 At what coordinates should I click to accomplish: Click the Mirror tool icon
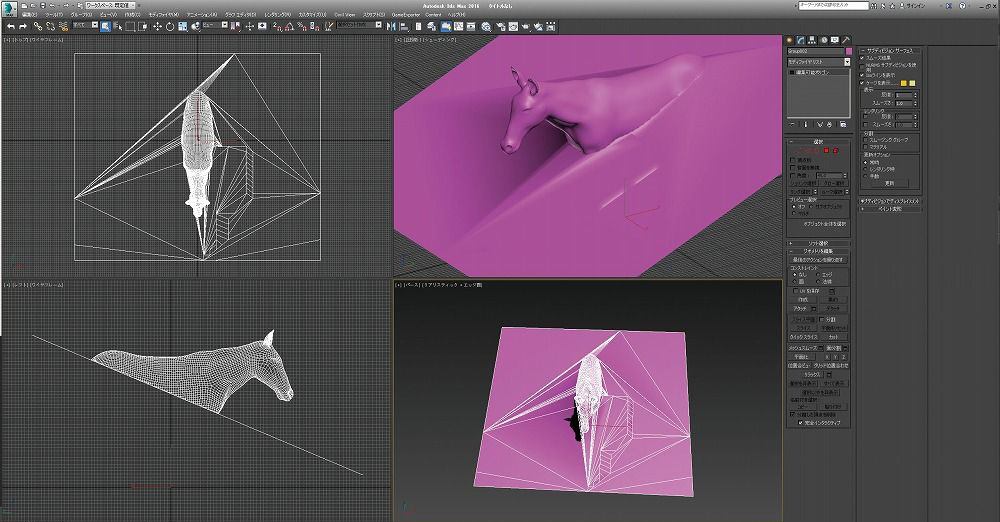[390, 26]
